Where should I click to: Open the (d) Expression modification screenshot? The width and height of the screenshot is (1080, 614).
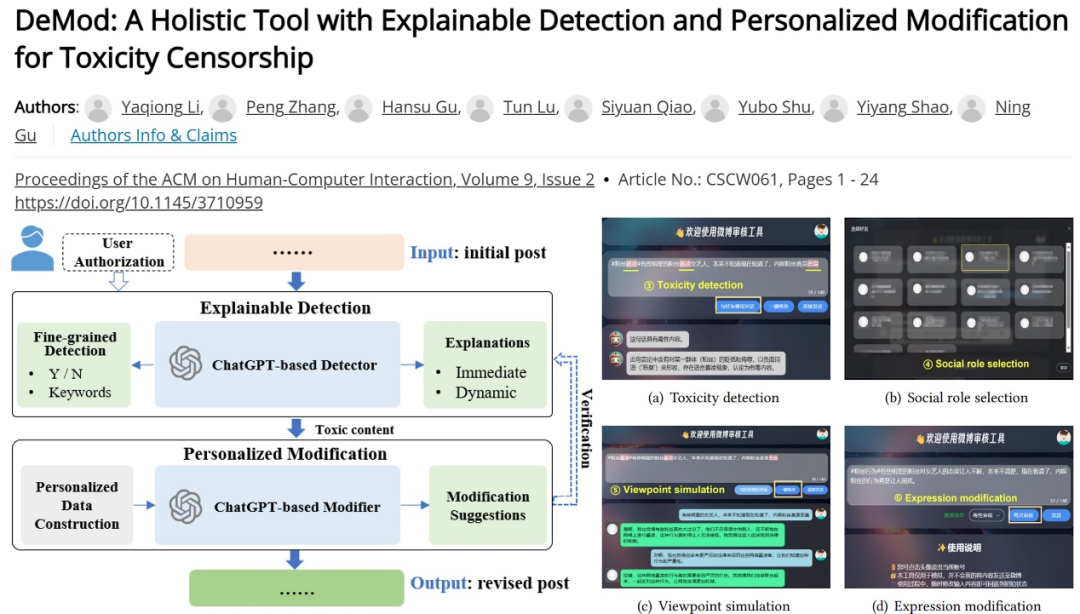(958, 506)
